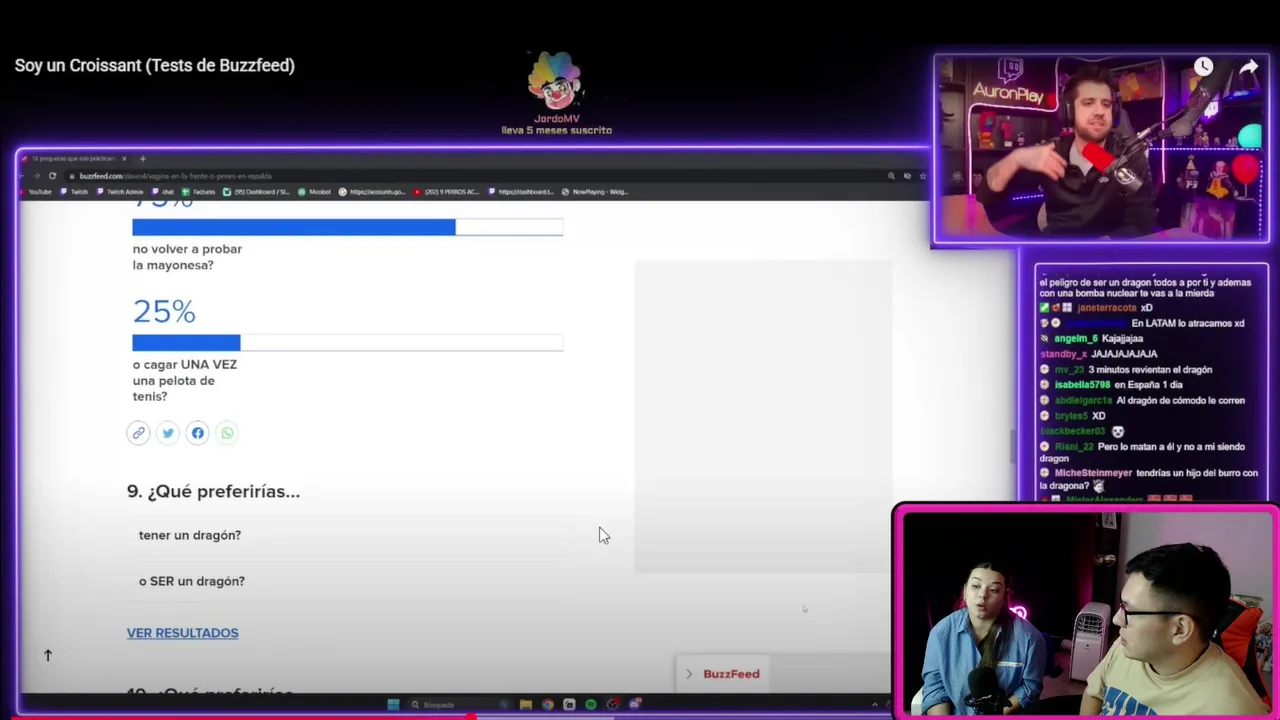Reload the page in the browser
The image size is (1280, 720).
52,176
